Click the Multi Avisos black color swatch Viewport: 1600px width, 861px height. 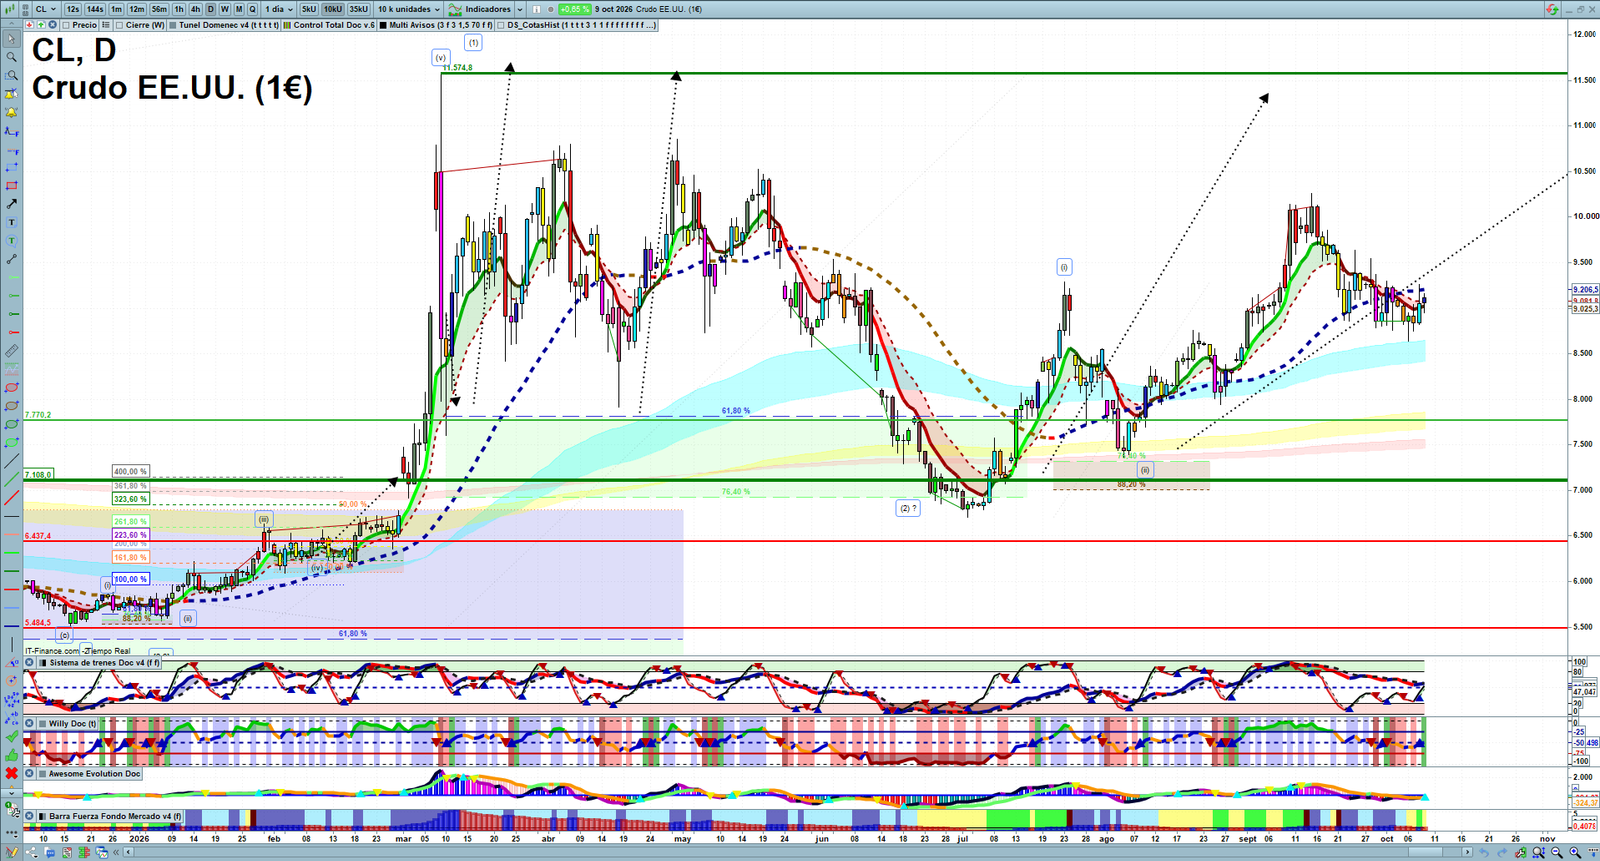pyautogui.click(x=384, y=25)
